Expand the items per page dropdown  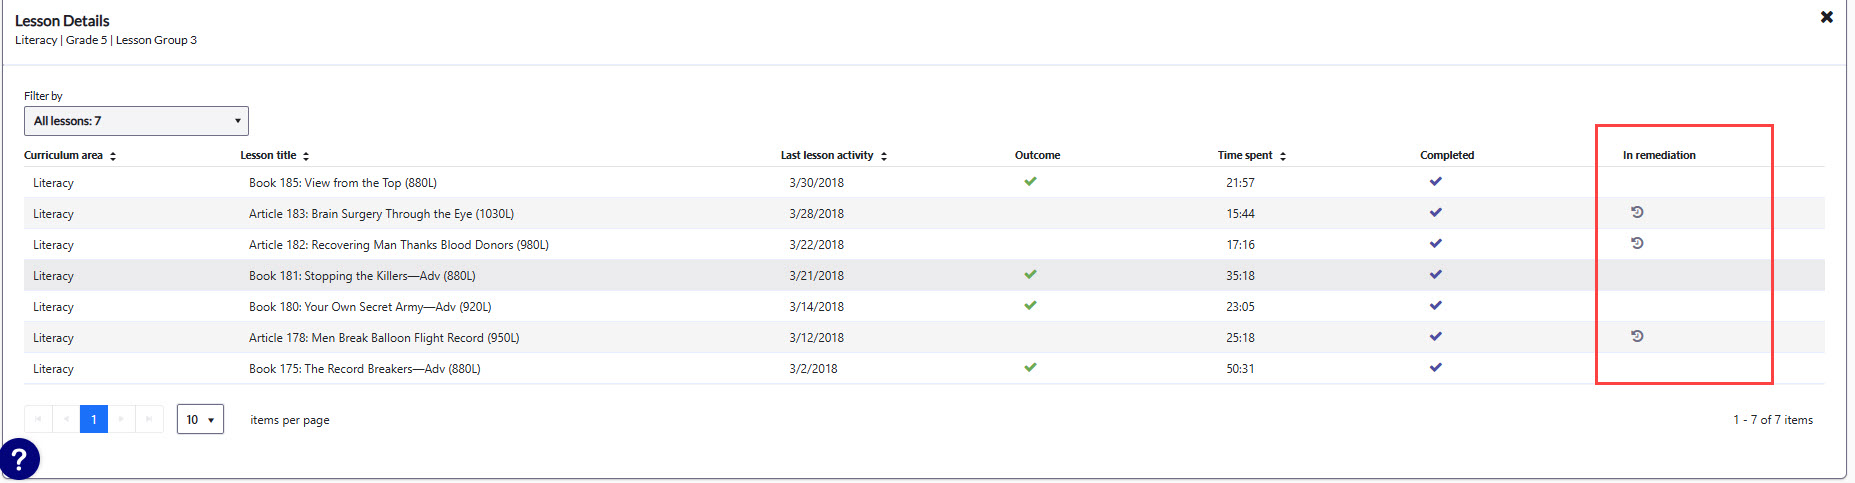(200, 419)
